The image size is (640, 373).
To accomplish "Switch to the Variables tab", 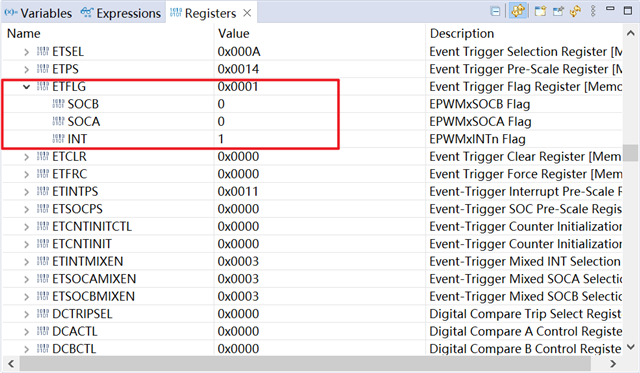I will pos(38,13).
